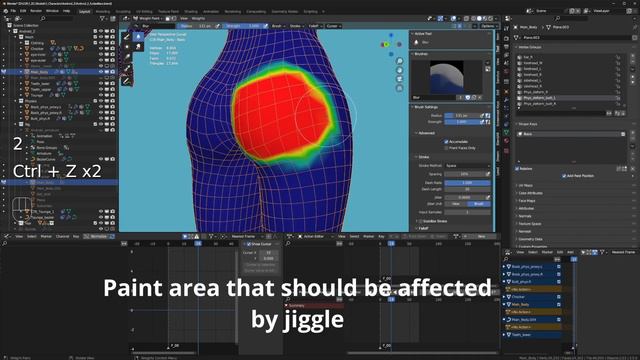
Task: Toggle Add Rest Position checkbox
Action: click(x=564, y=176)
